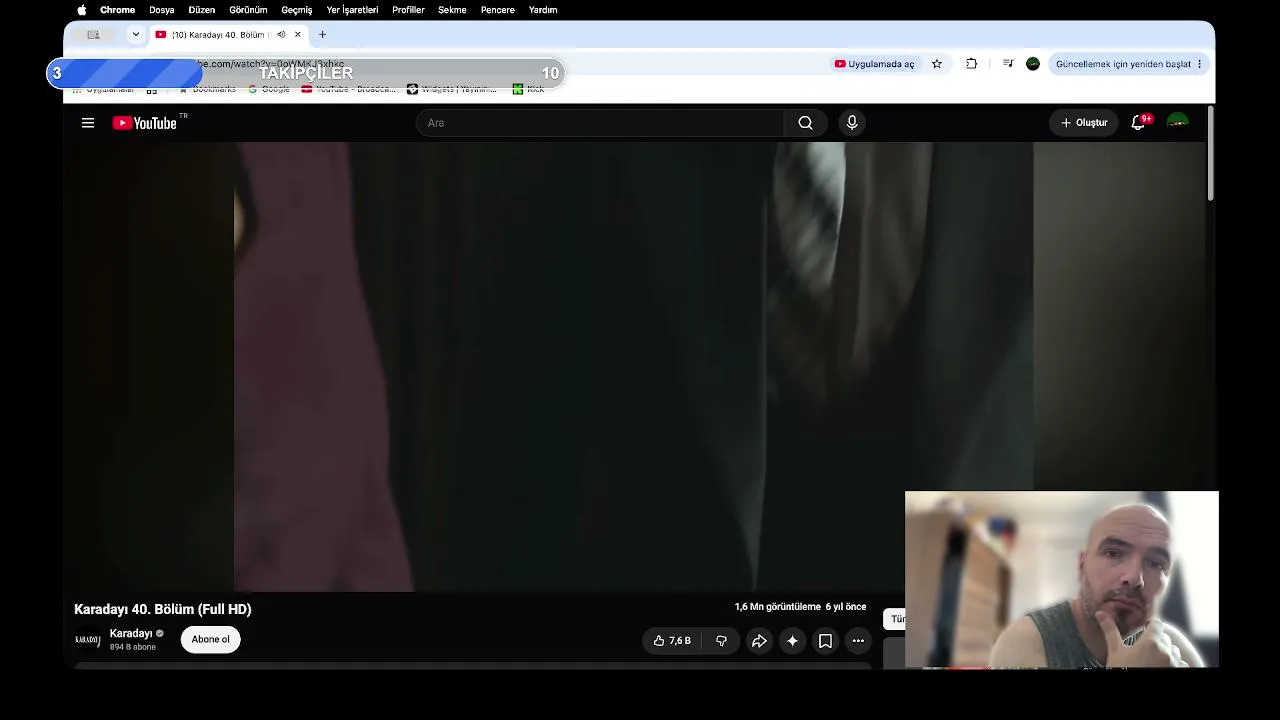This screenshot has width=1280, height=720.
Task: Open the Görünüm menu
Action: click(248, 10)
